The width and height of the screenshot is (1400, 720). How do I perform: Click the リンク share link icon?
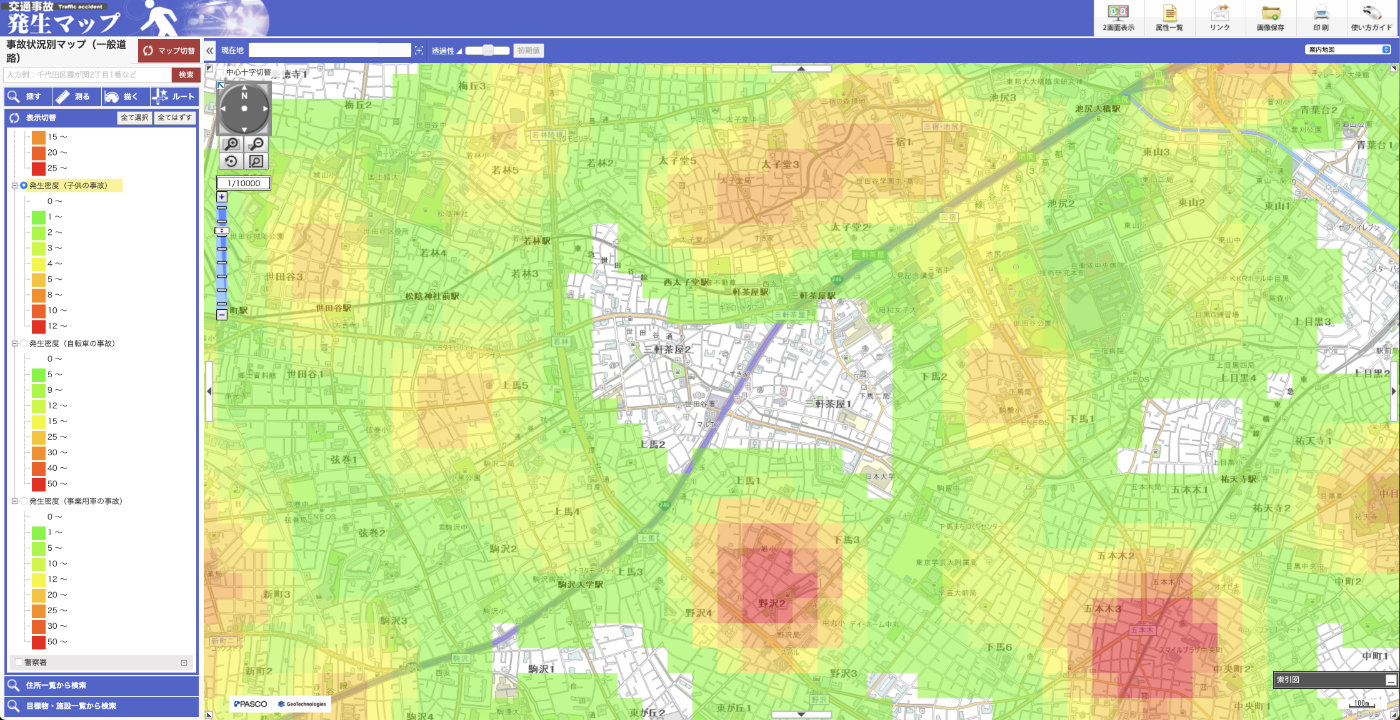[x=1220, y=18]
